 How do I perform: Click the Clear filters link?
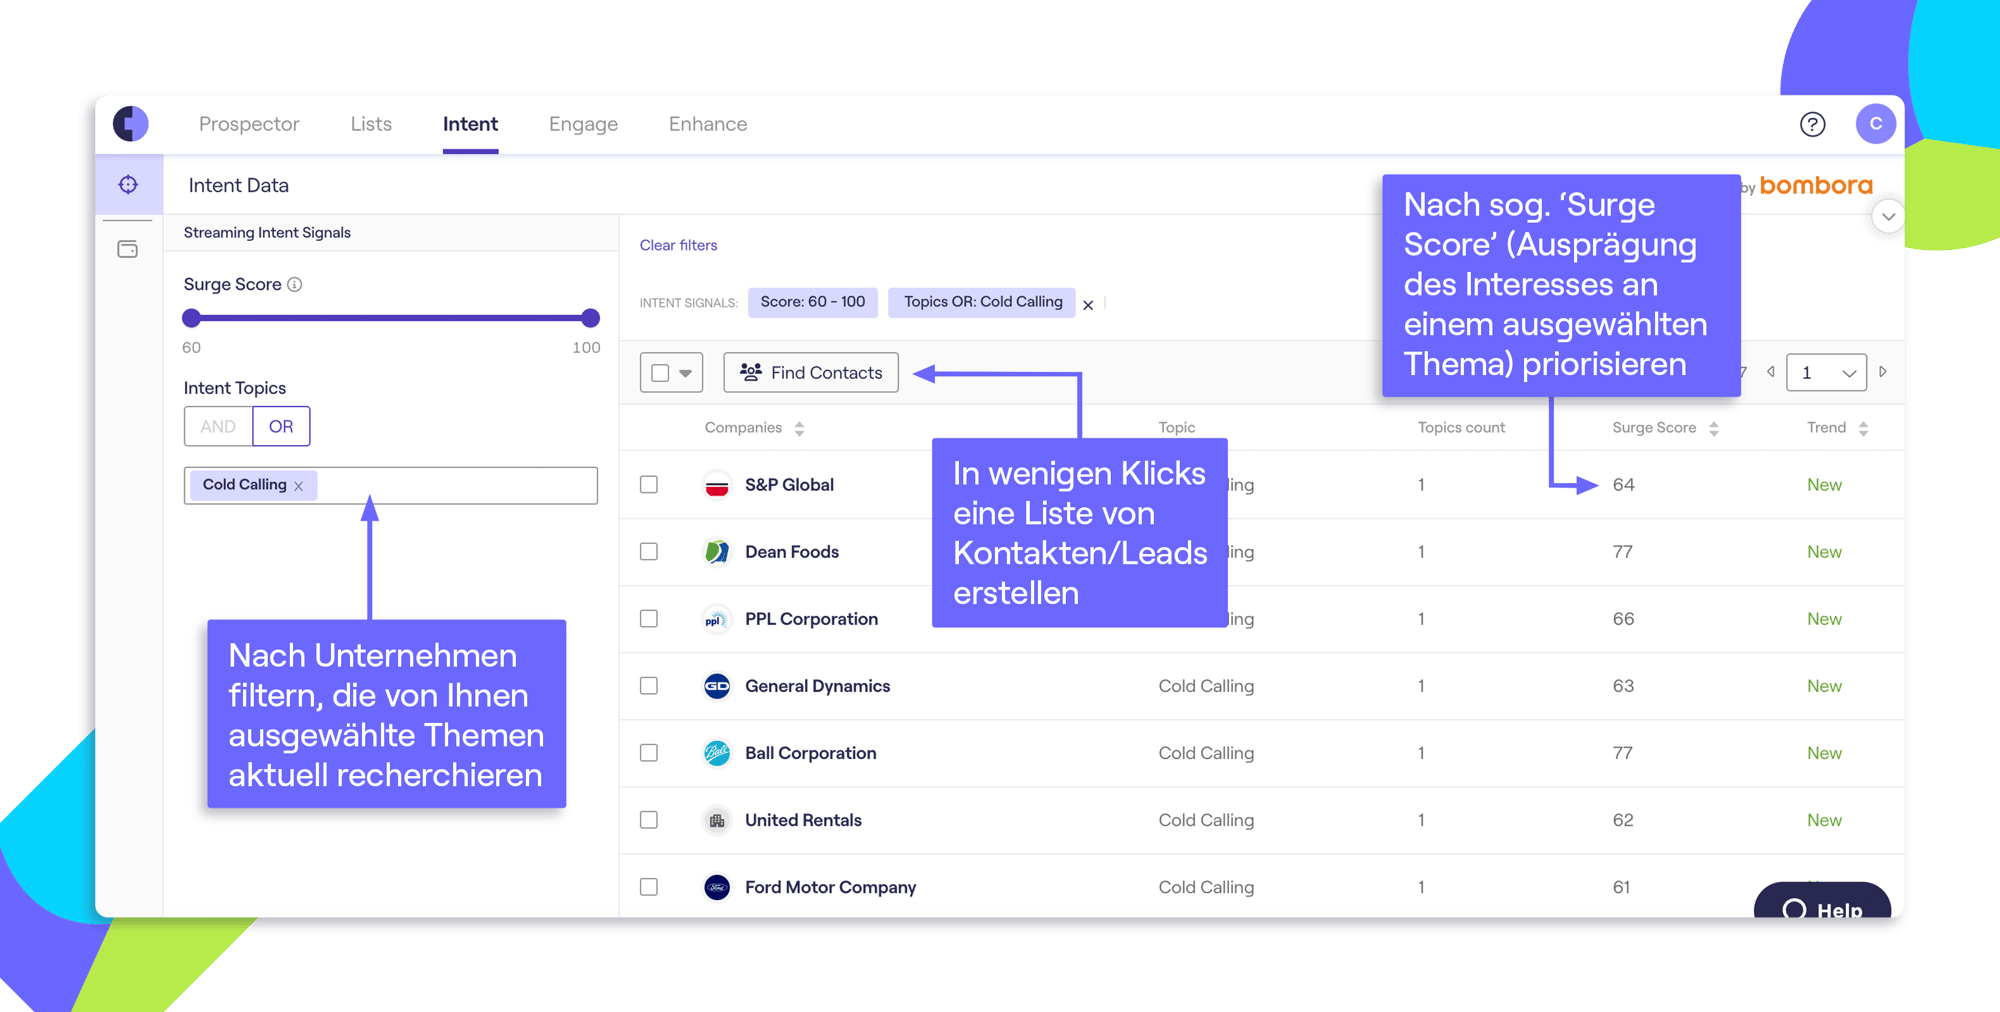click(678, 245)
